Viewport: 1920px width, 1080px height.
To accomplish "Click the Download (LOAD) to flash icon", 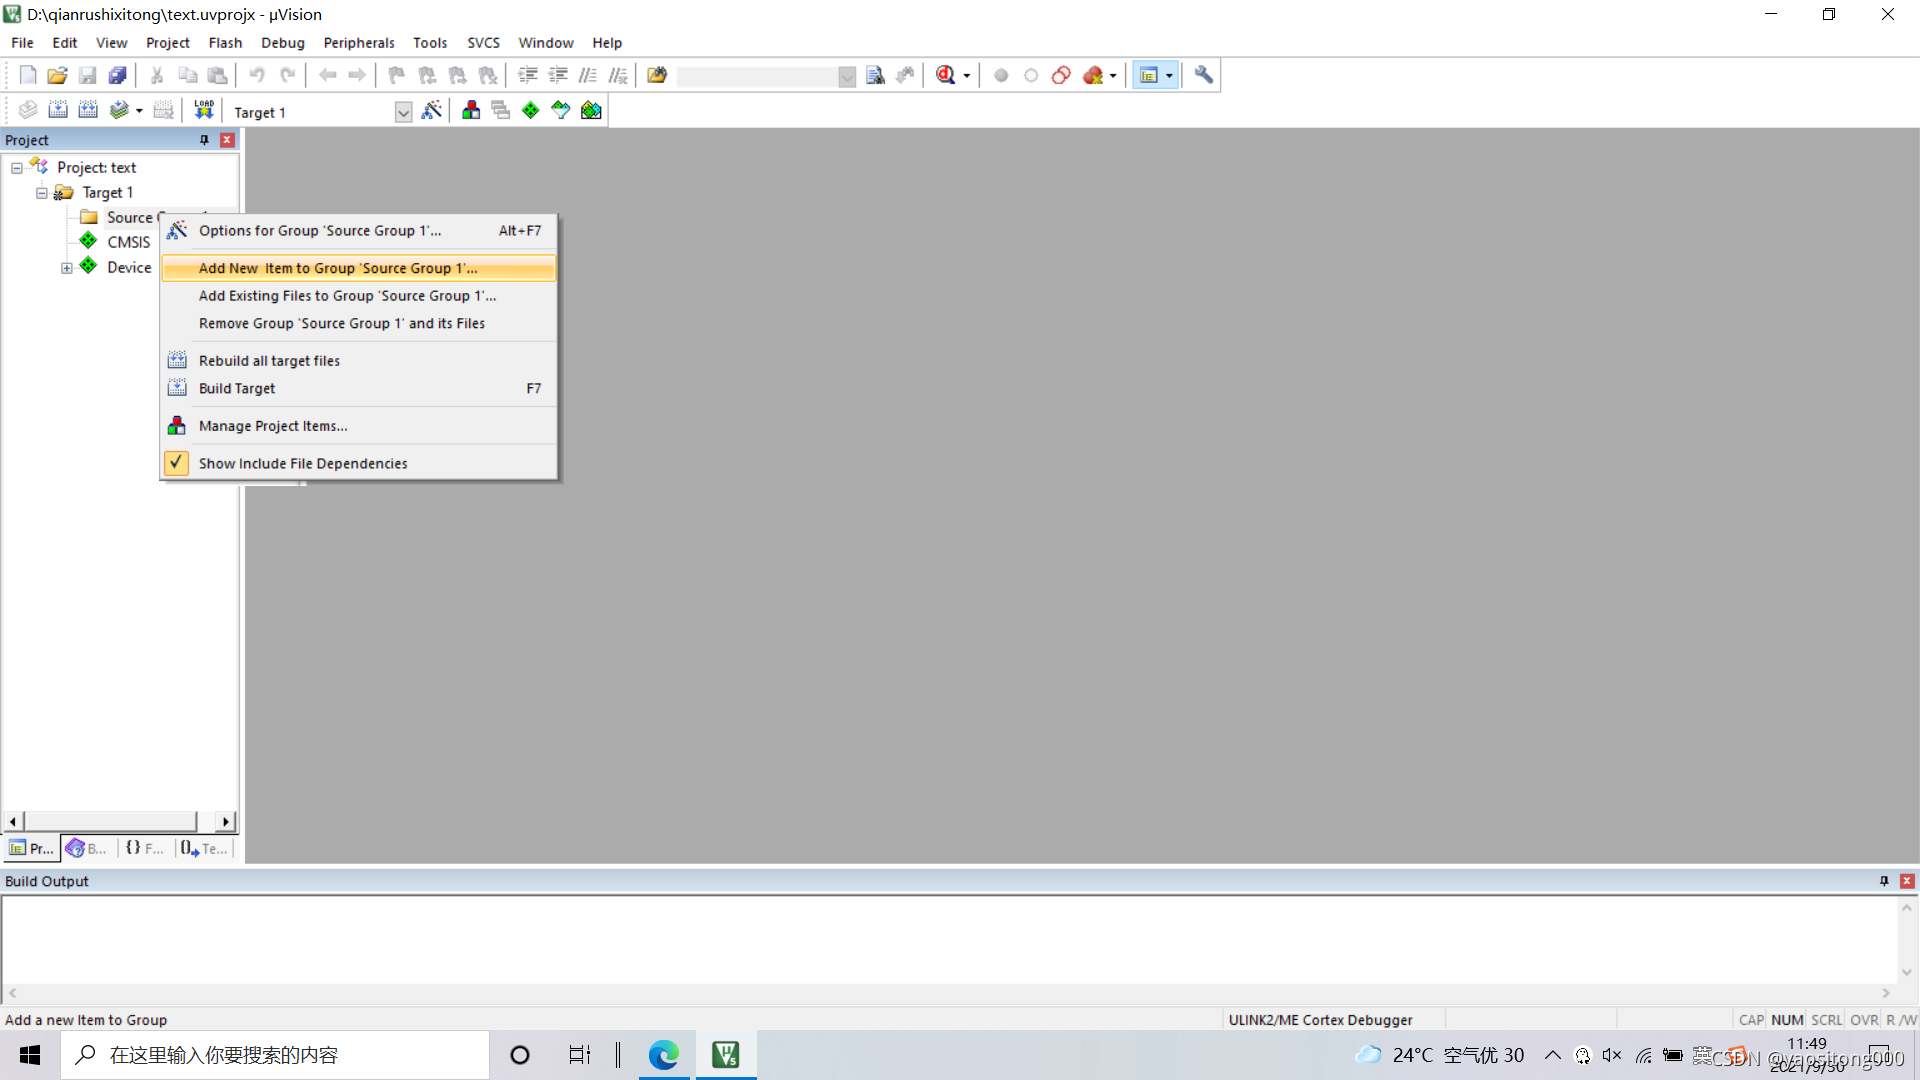I will (204, 110).
